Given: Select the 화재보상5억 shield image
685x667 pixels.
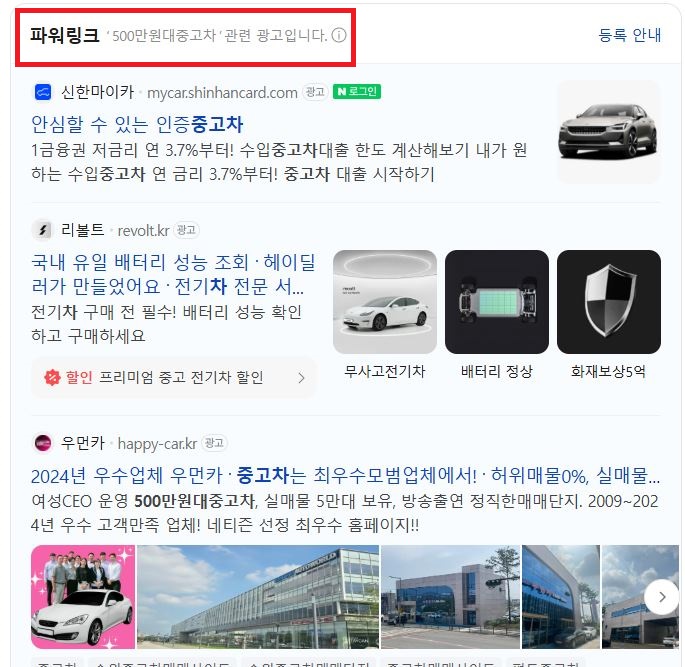Looking at the screenshot, I should (x=609, y=302).
